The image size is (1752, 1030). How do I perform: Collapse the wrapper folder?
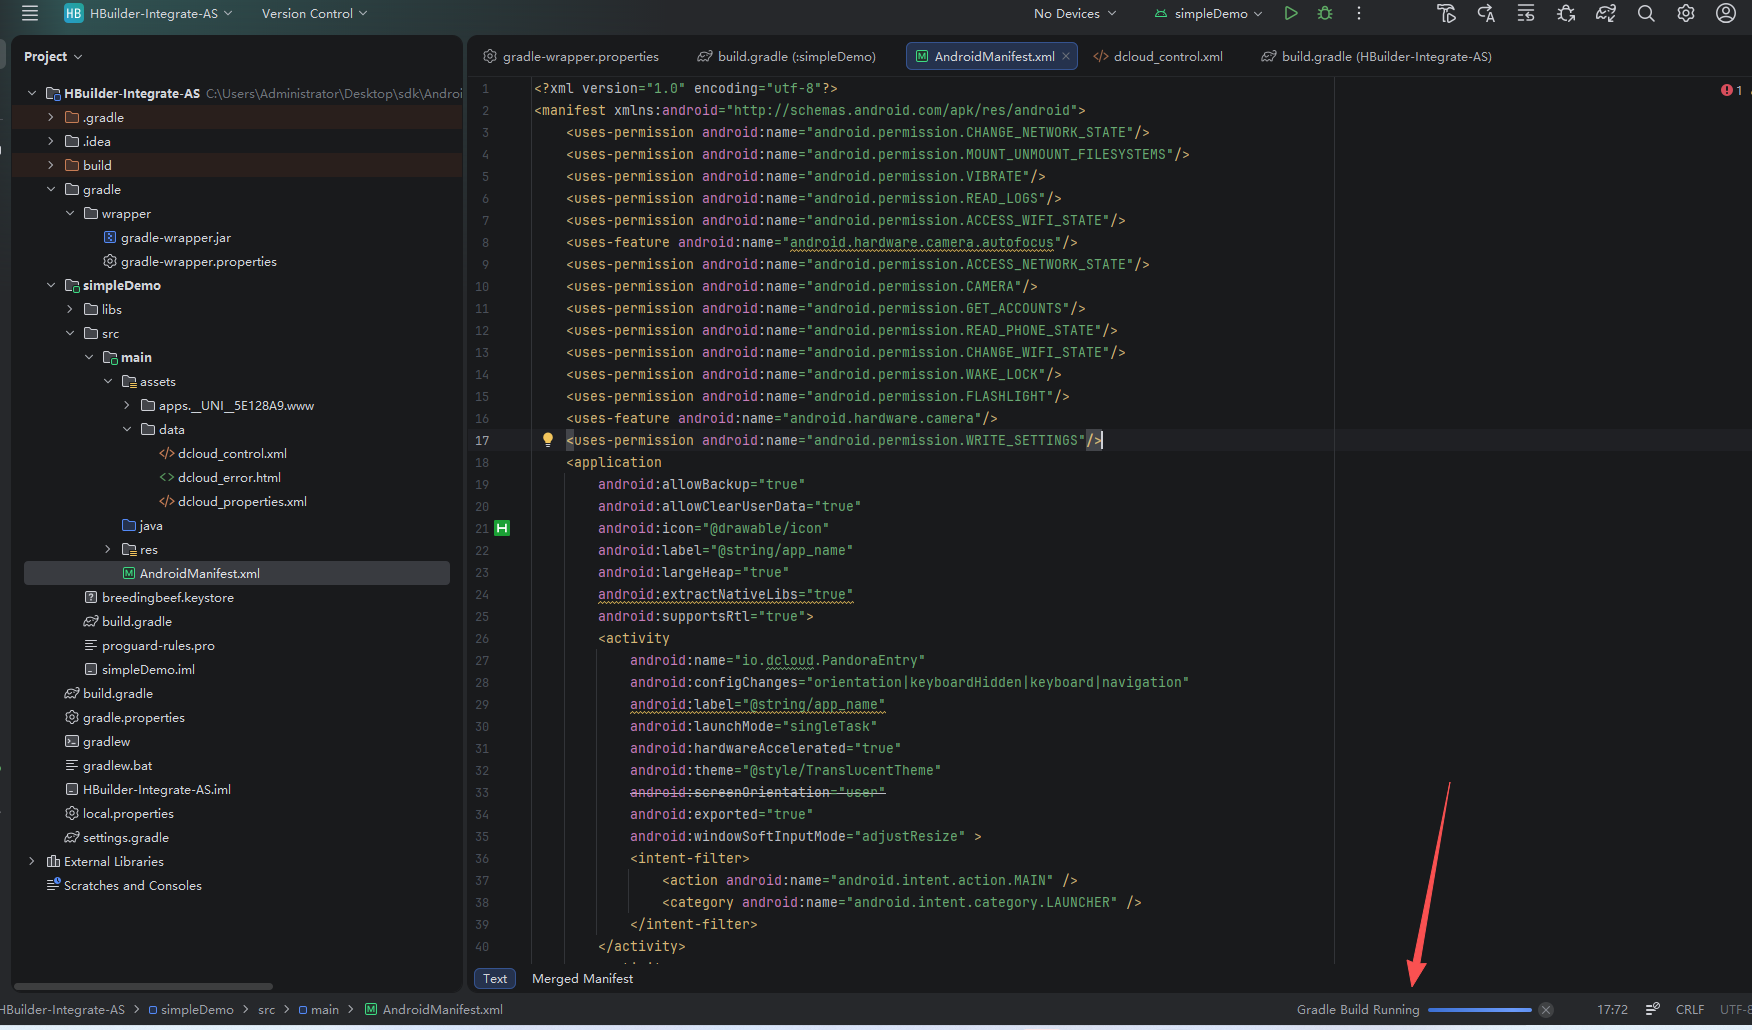click(x=70, y=213)
